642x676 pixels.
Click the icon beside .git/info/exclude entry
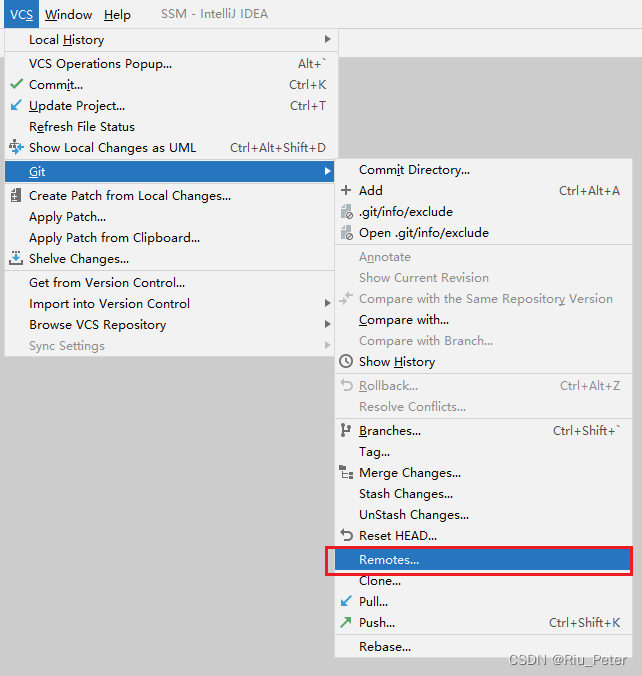pos(347,211)
